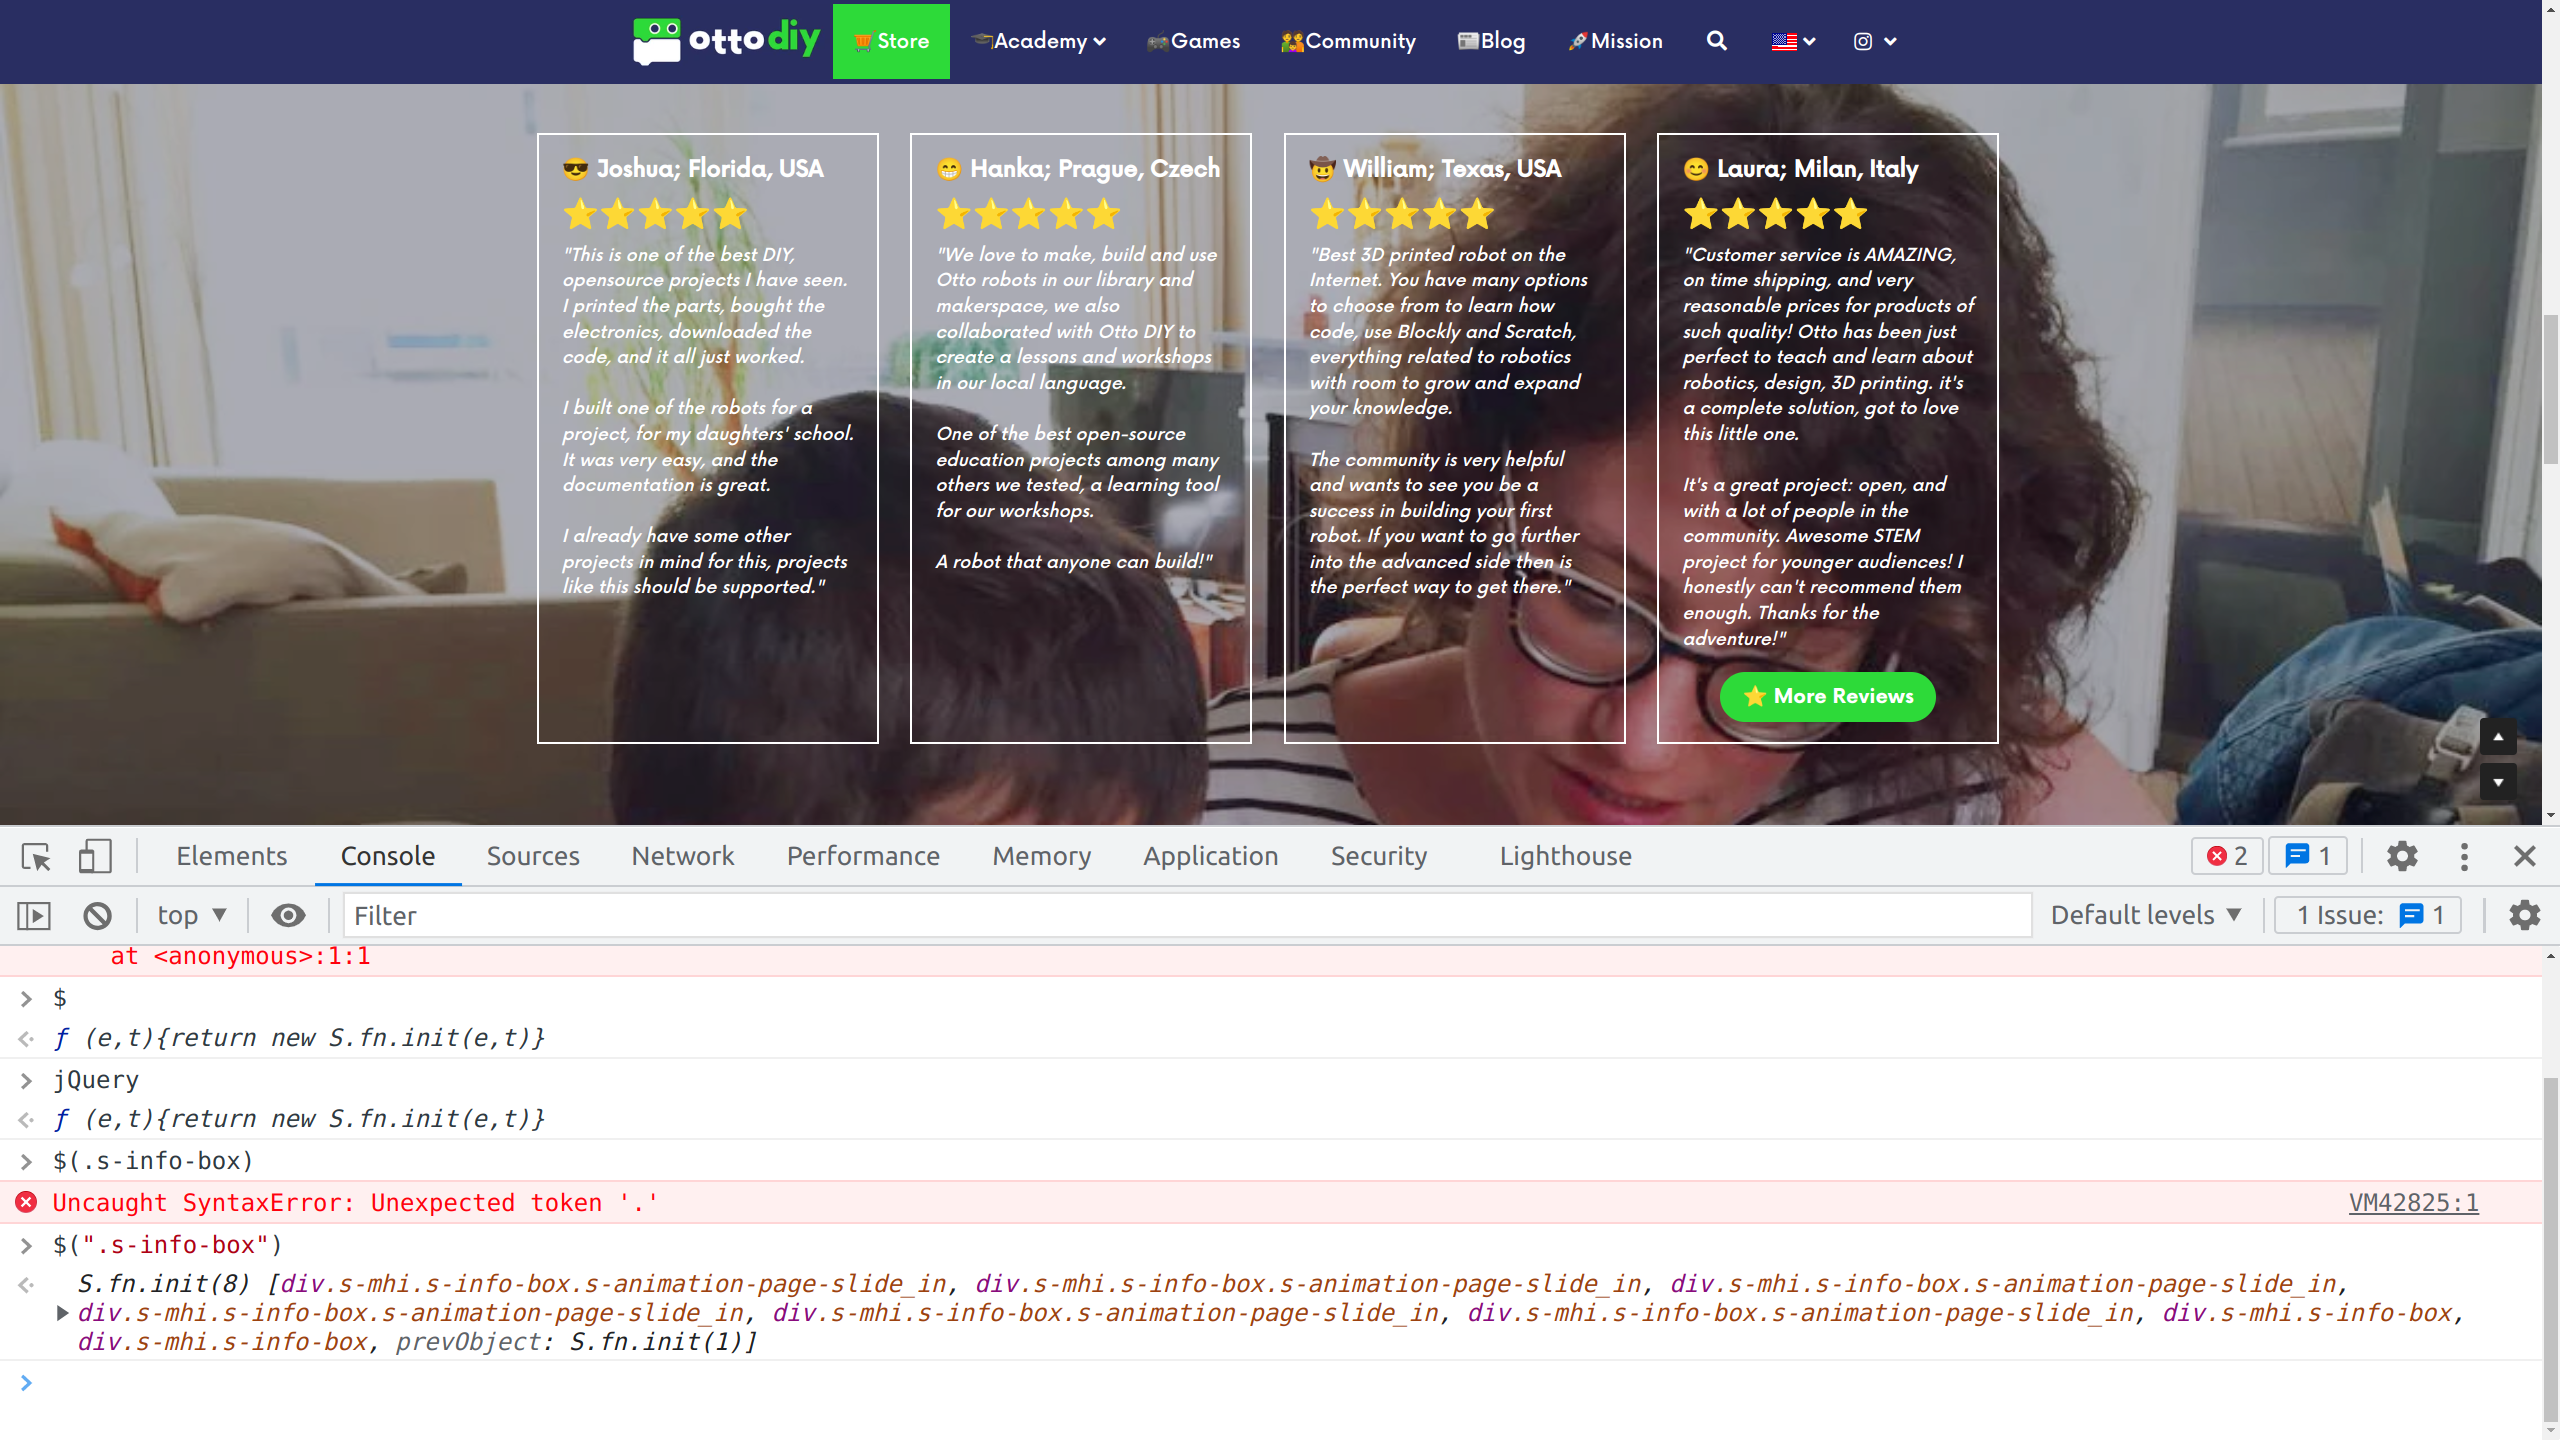
Task: Open DevTools main settings gear
Action: click(2402, 857)
